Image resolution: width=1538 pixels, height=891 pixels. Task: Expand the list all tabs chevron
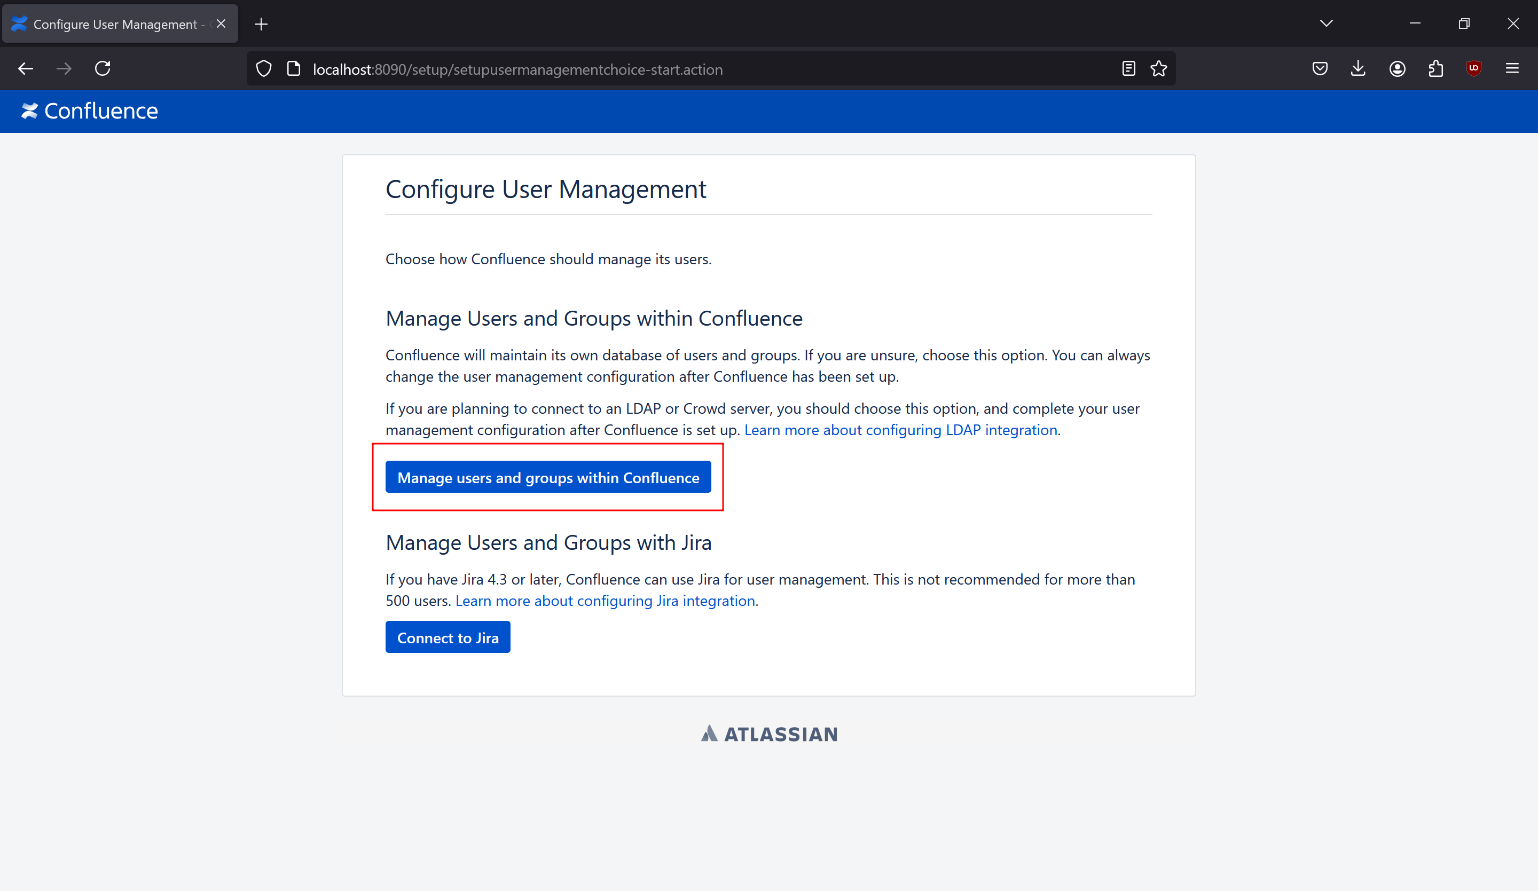click(x=1326, y=24)
